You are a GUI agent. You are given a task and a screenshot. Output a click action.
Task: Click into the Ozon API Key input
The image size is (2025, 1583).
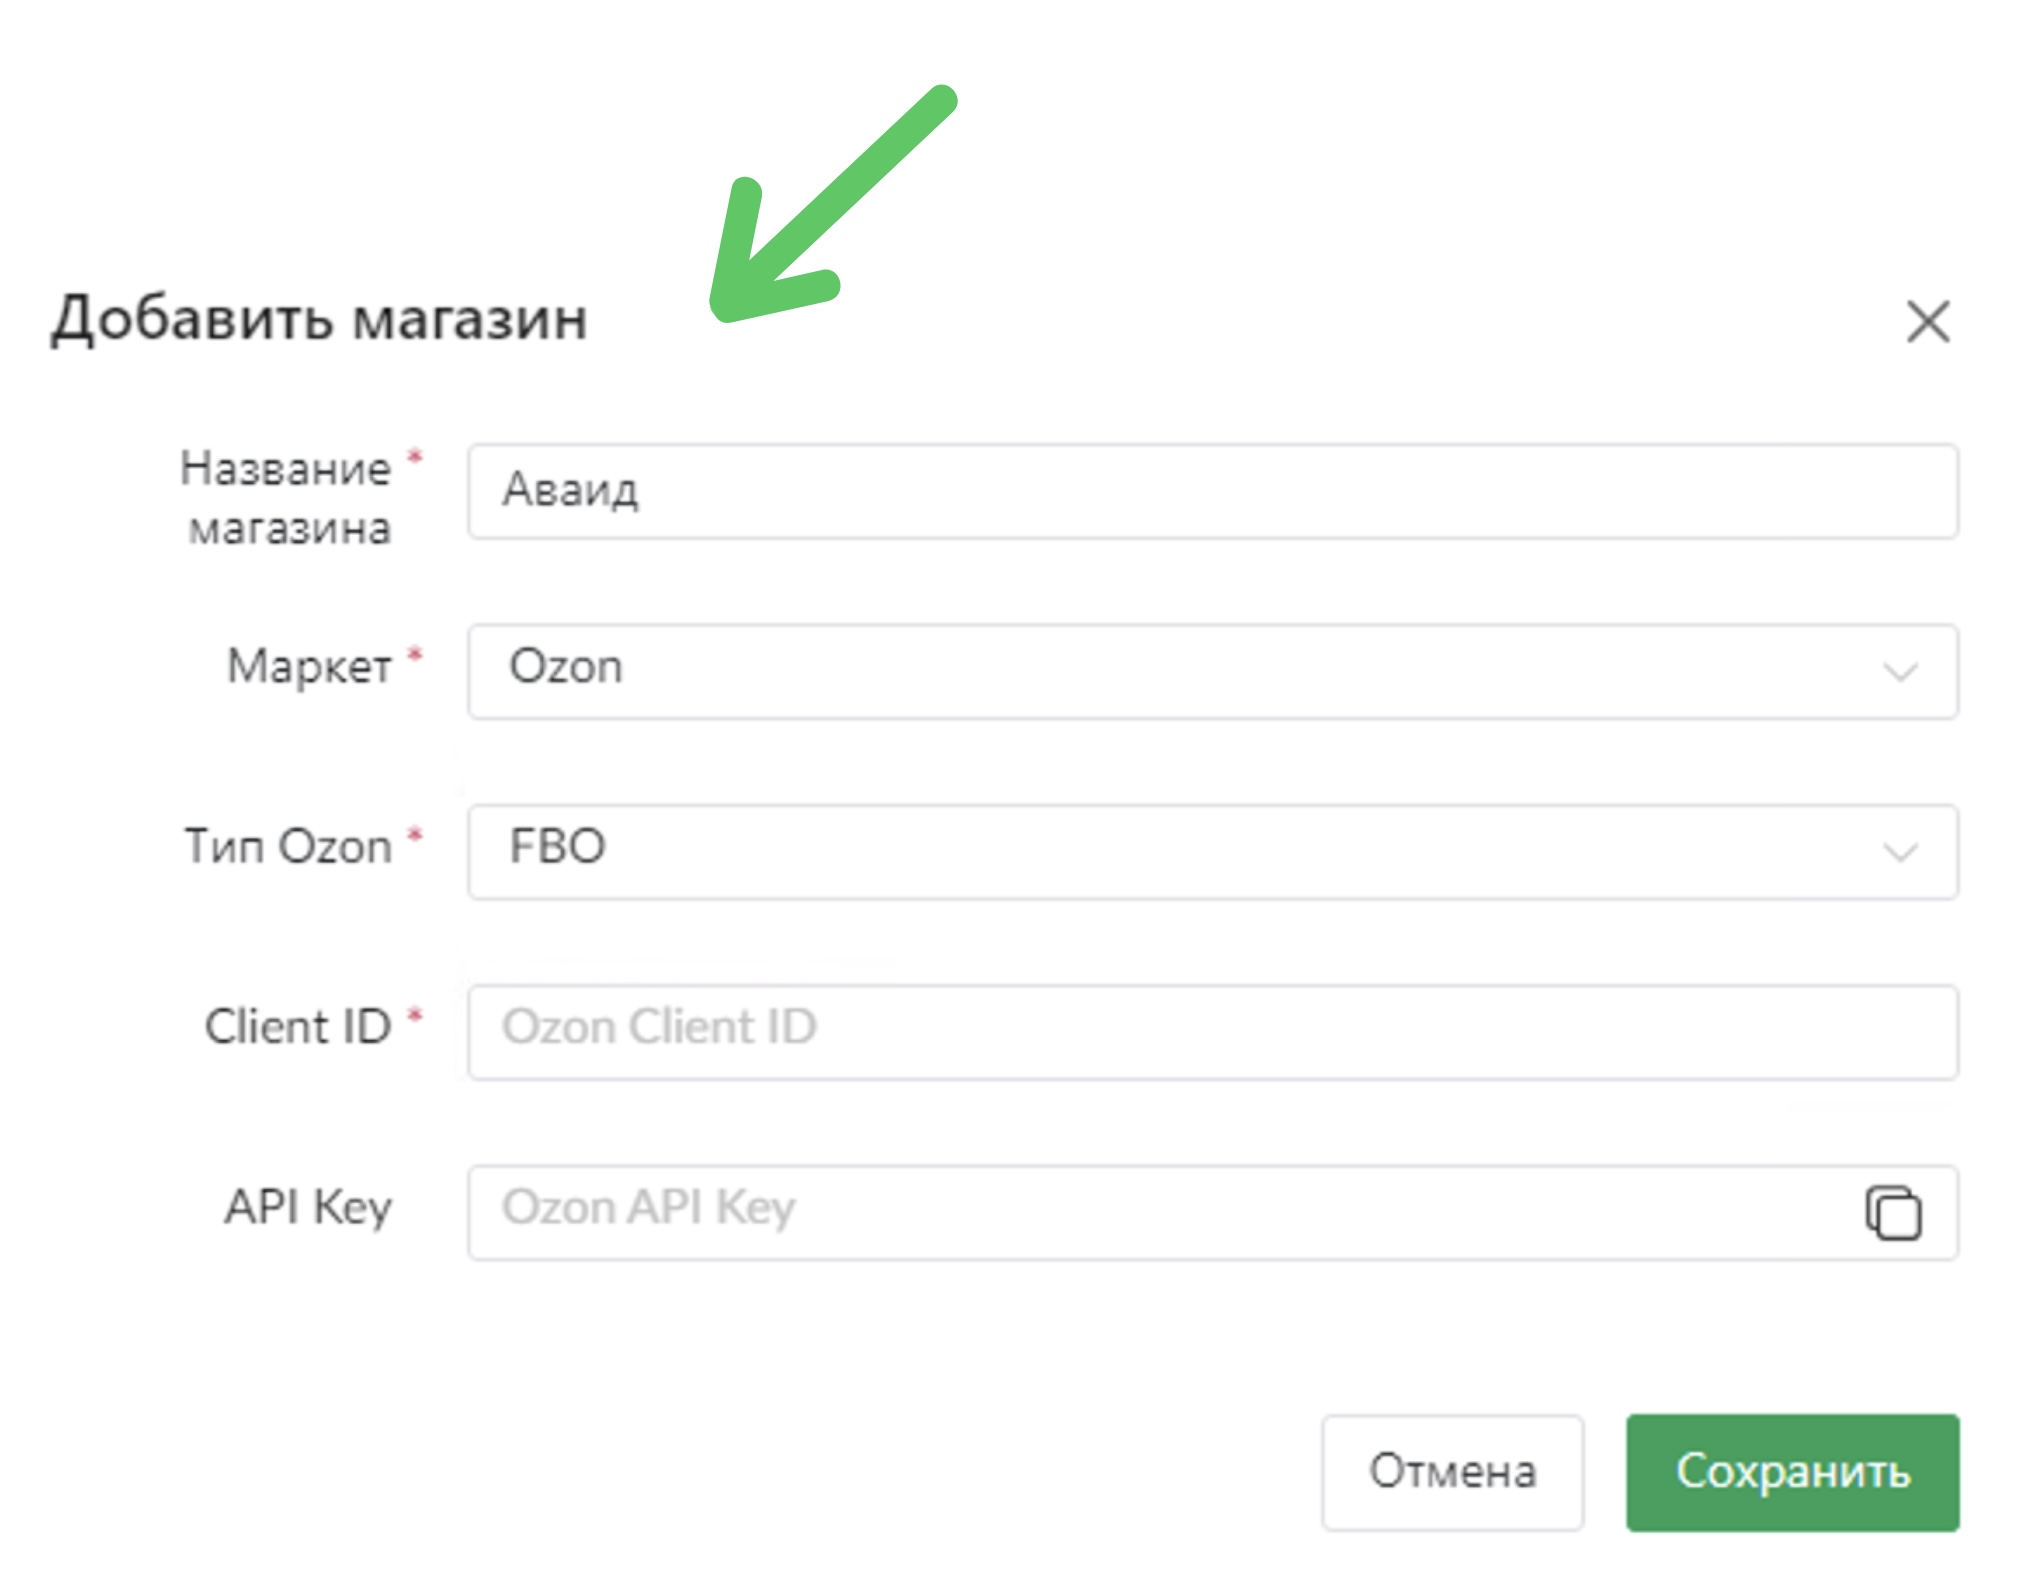pyautogui.click(x=1160, y=1211)
